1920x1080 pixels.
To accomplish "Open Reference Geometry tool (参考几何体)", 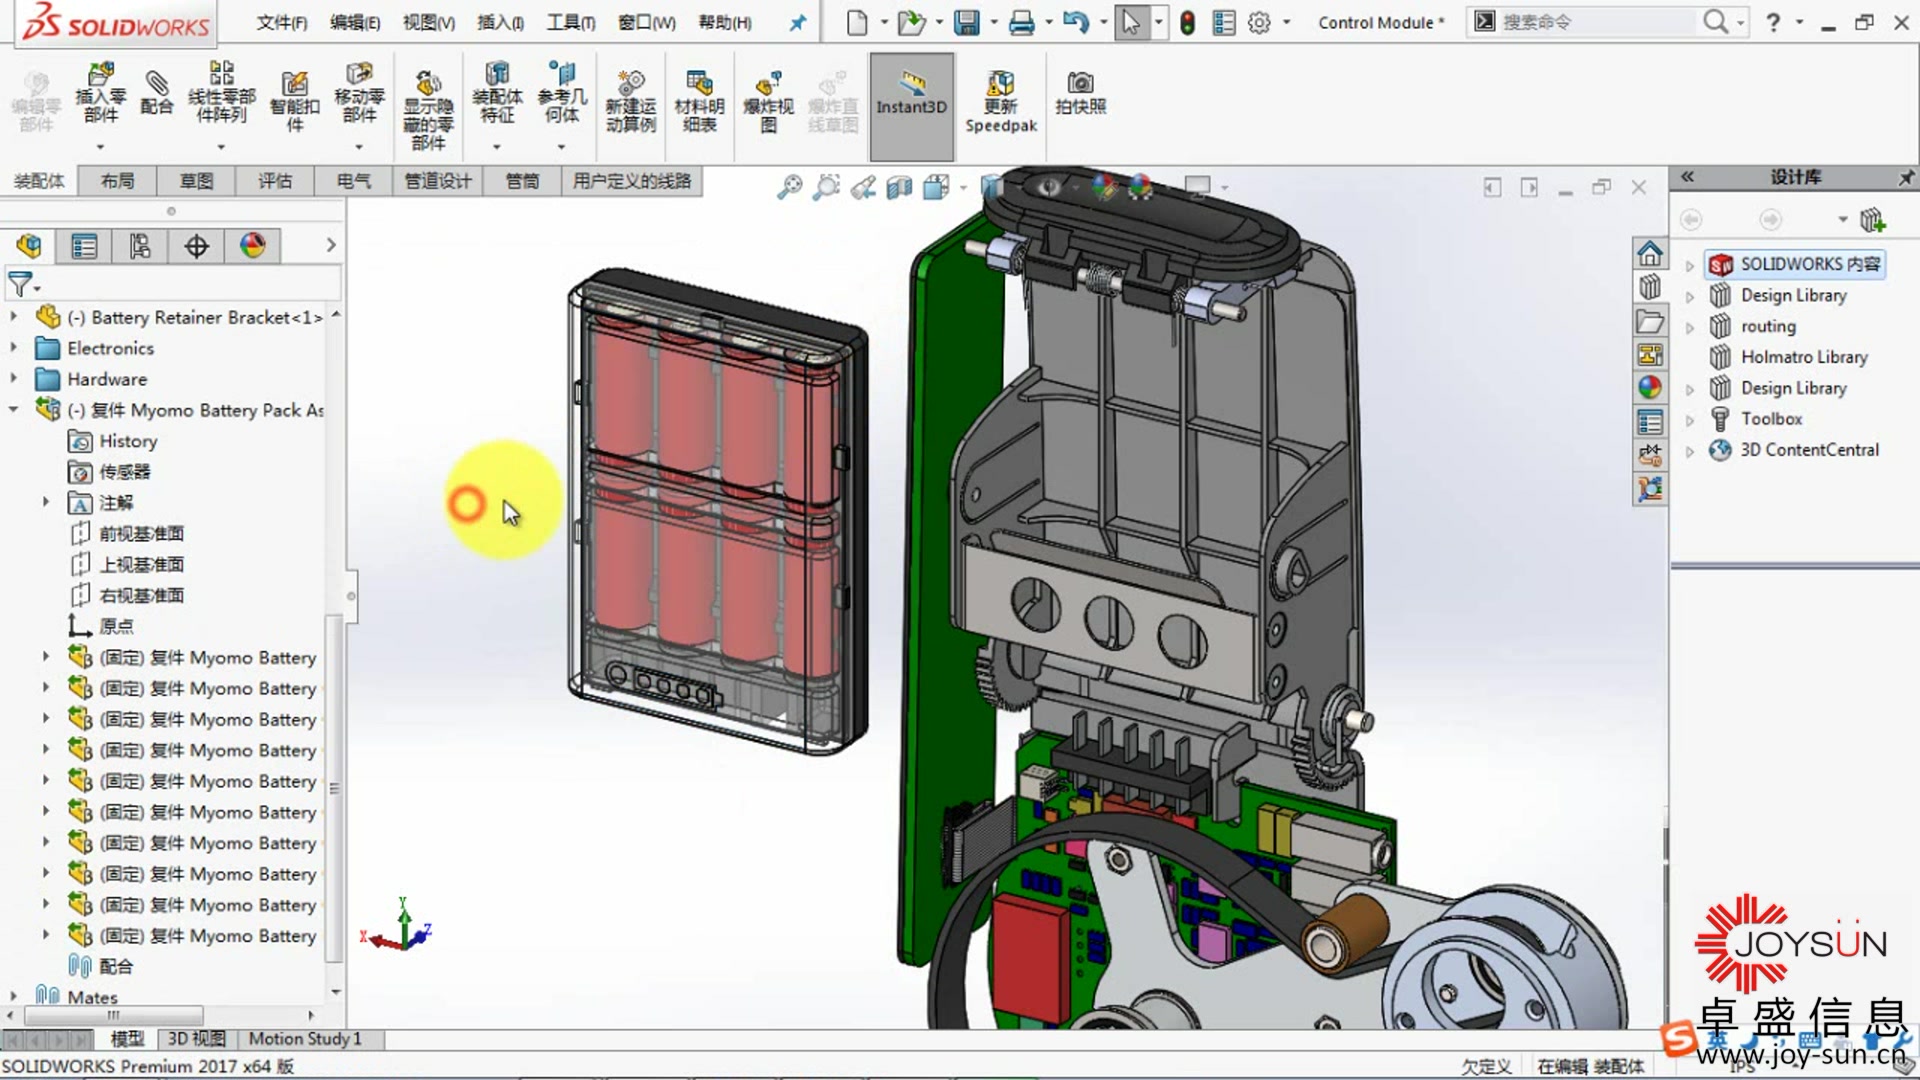I will point(562,92).
